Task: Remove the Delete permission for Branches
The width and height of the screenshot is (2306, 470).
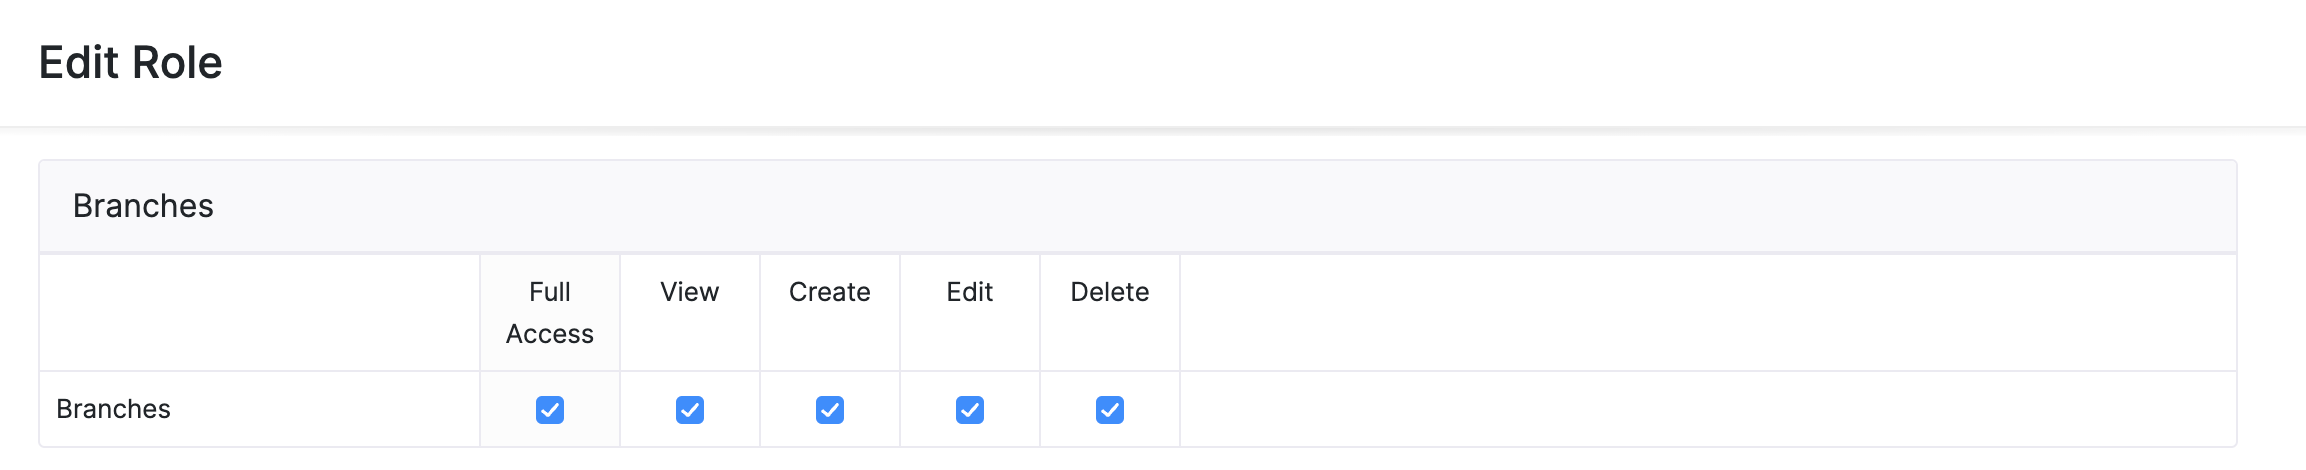Action: coord(1110,410)
